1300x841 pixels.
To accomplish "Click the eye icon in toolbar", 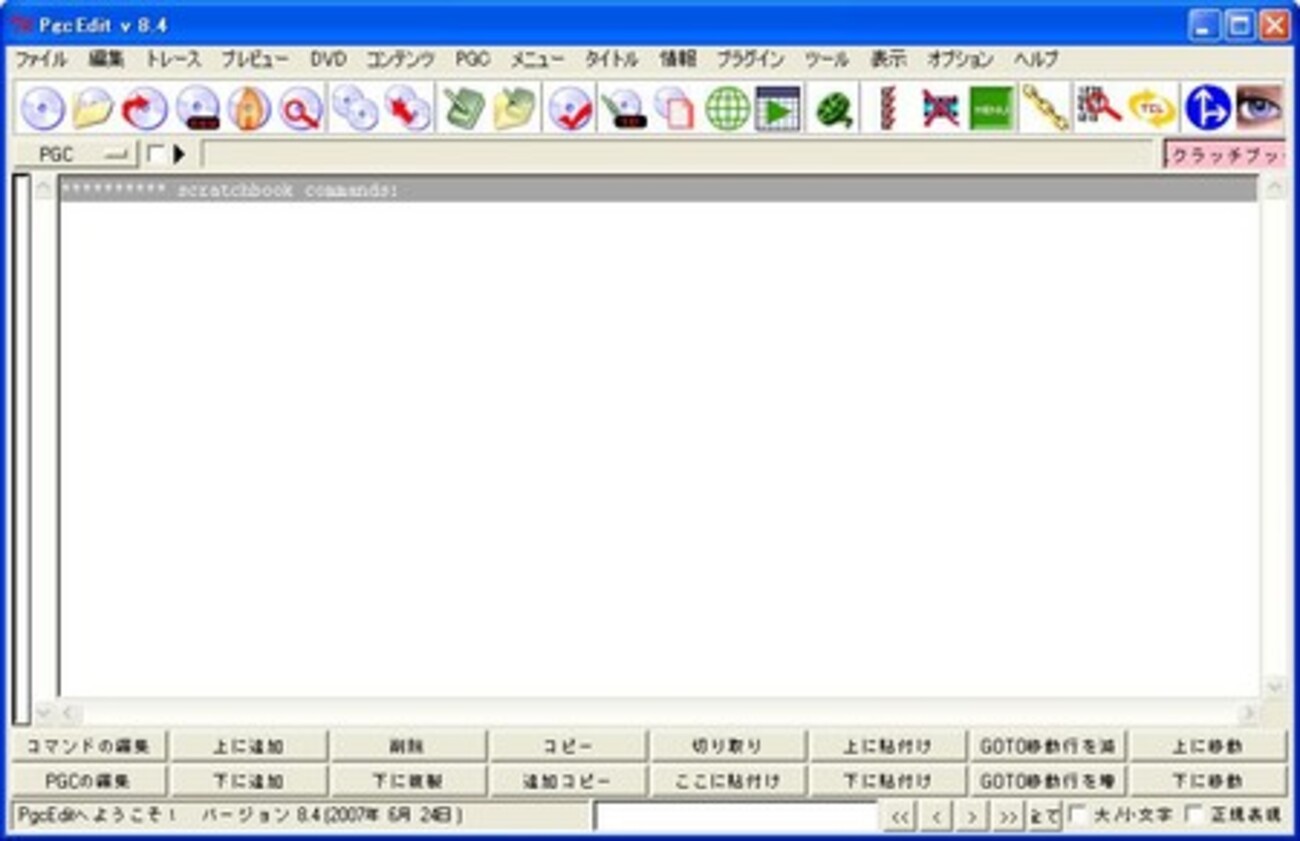I will [x=1259, y=108].
